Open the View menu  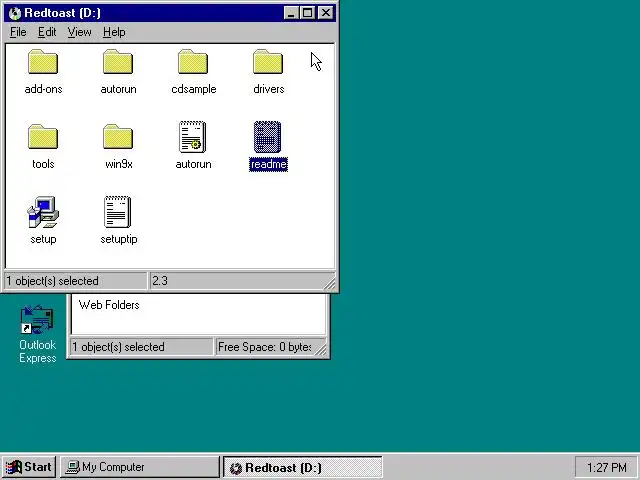click(x=80, y=32)
